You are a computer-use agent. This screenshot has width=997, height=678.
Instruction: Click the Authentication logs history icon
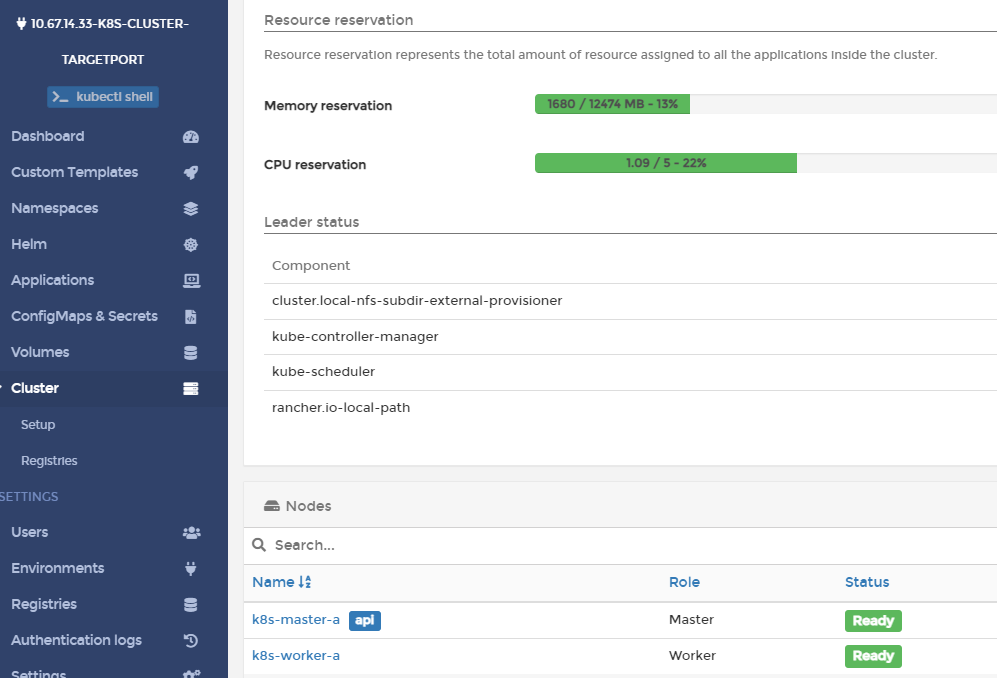[191, 641]
